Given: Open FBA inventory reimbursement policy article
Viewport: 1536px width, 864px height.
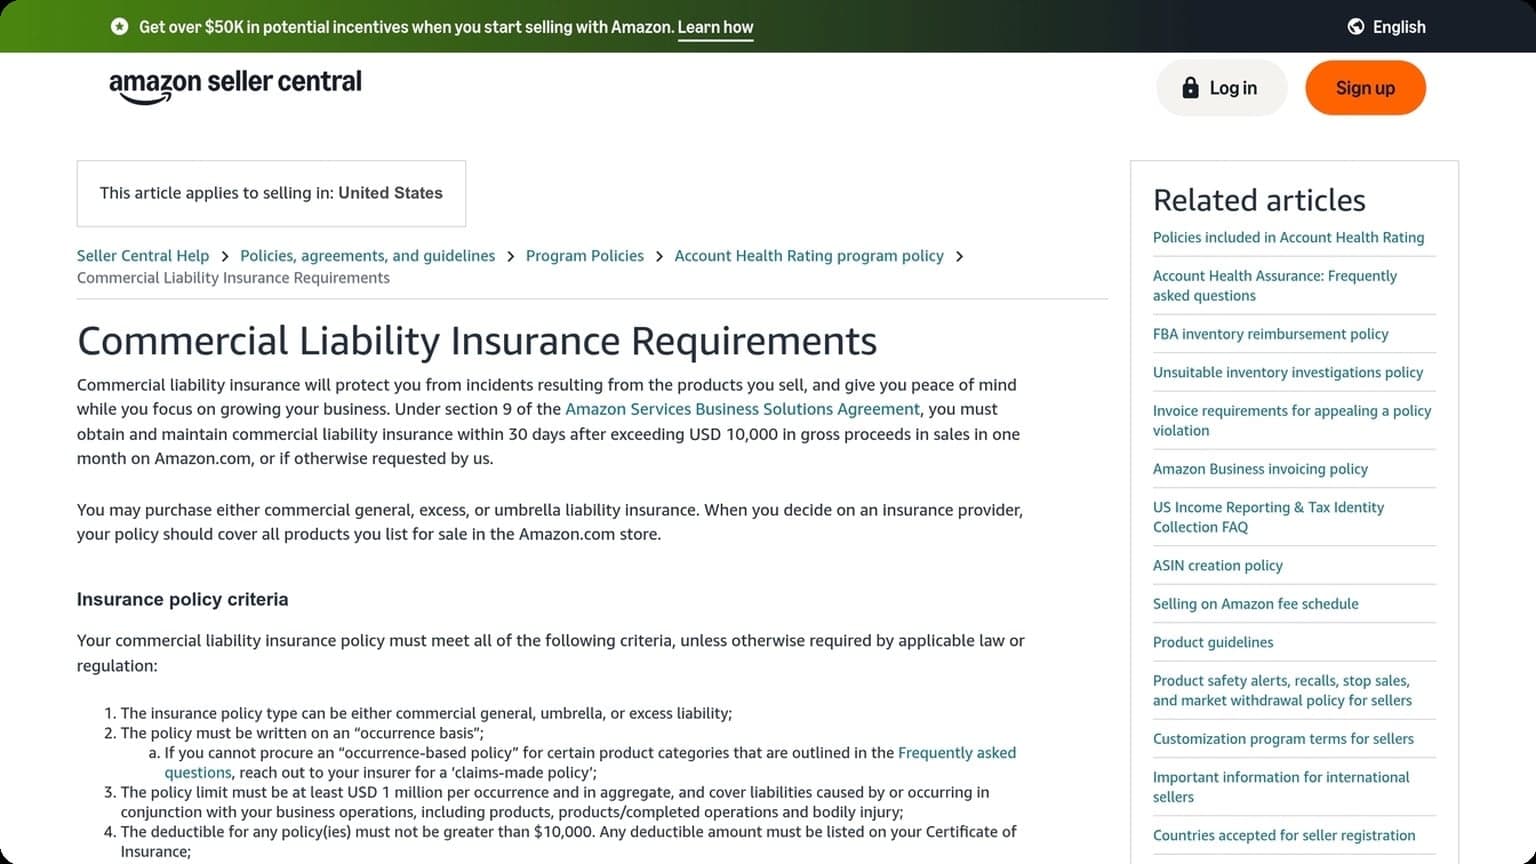Looking at the screenshot, I should [x=1270, y=334].
